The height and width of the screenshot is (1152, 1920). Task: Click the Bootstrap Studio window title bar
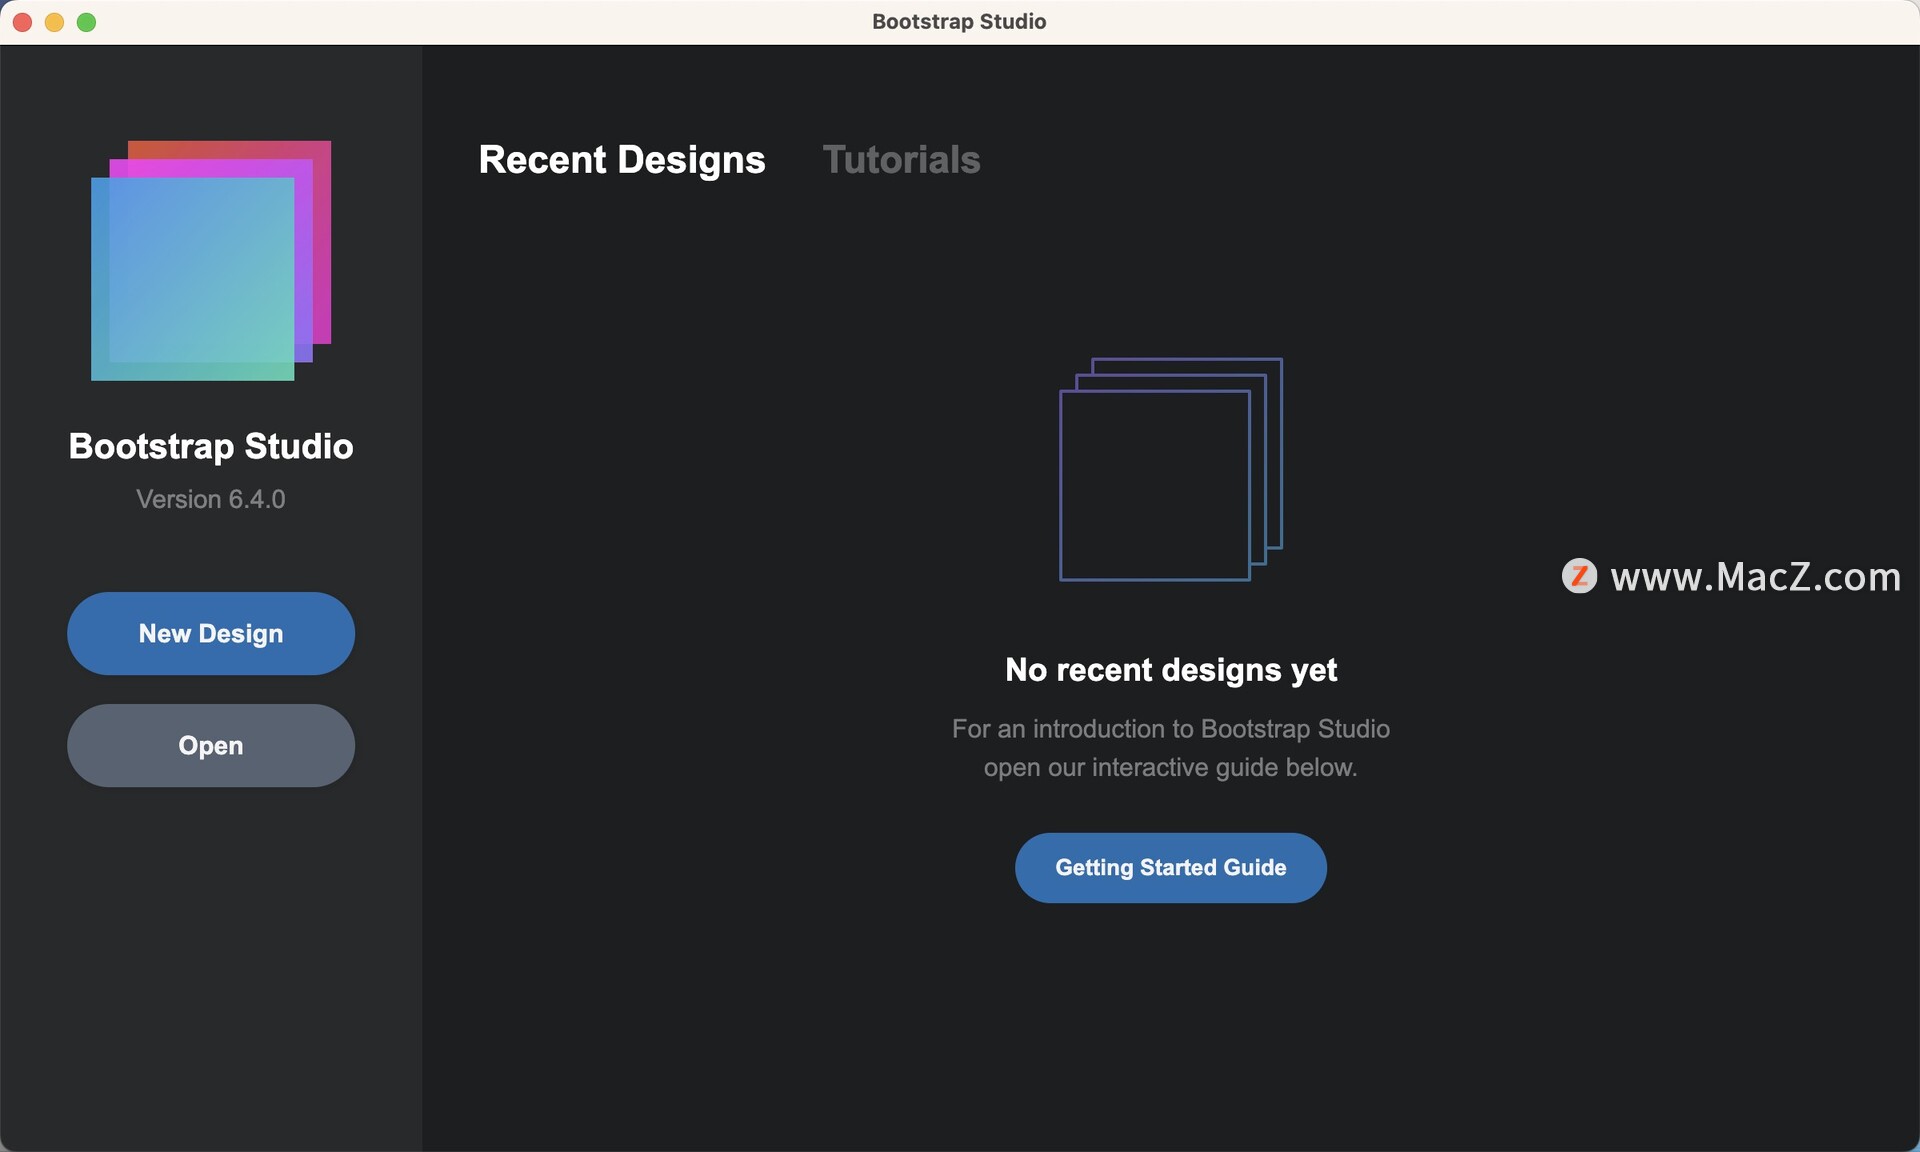click(x=959, y=21)
